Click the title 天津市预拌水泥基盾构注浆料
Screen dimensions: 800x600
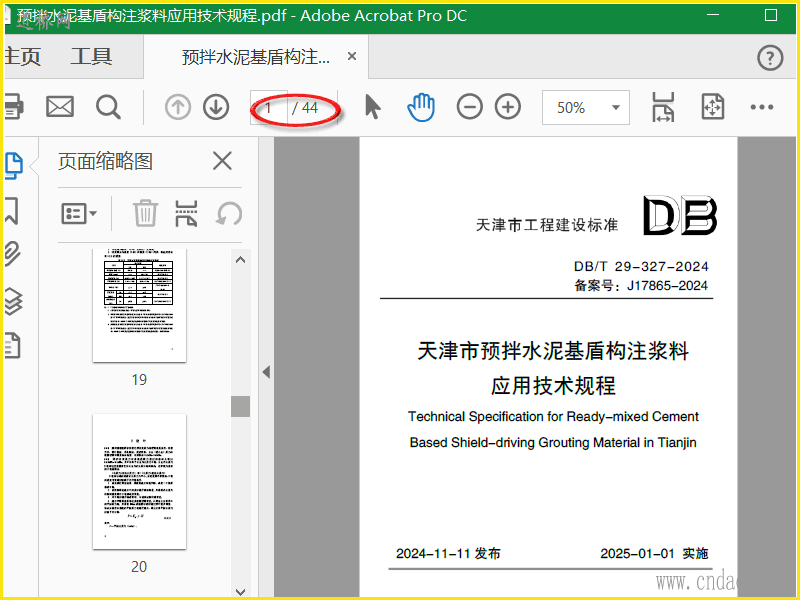pos(553,351)
